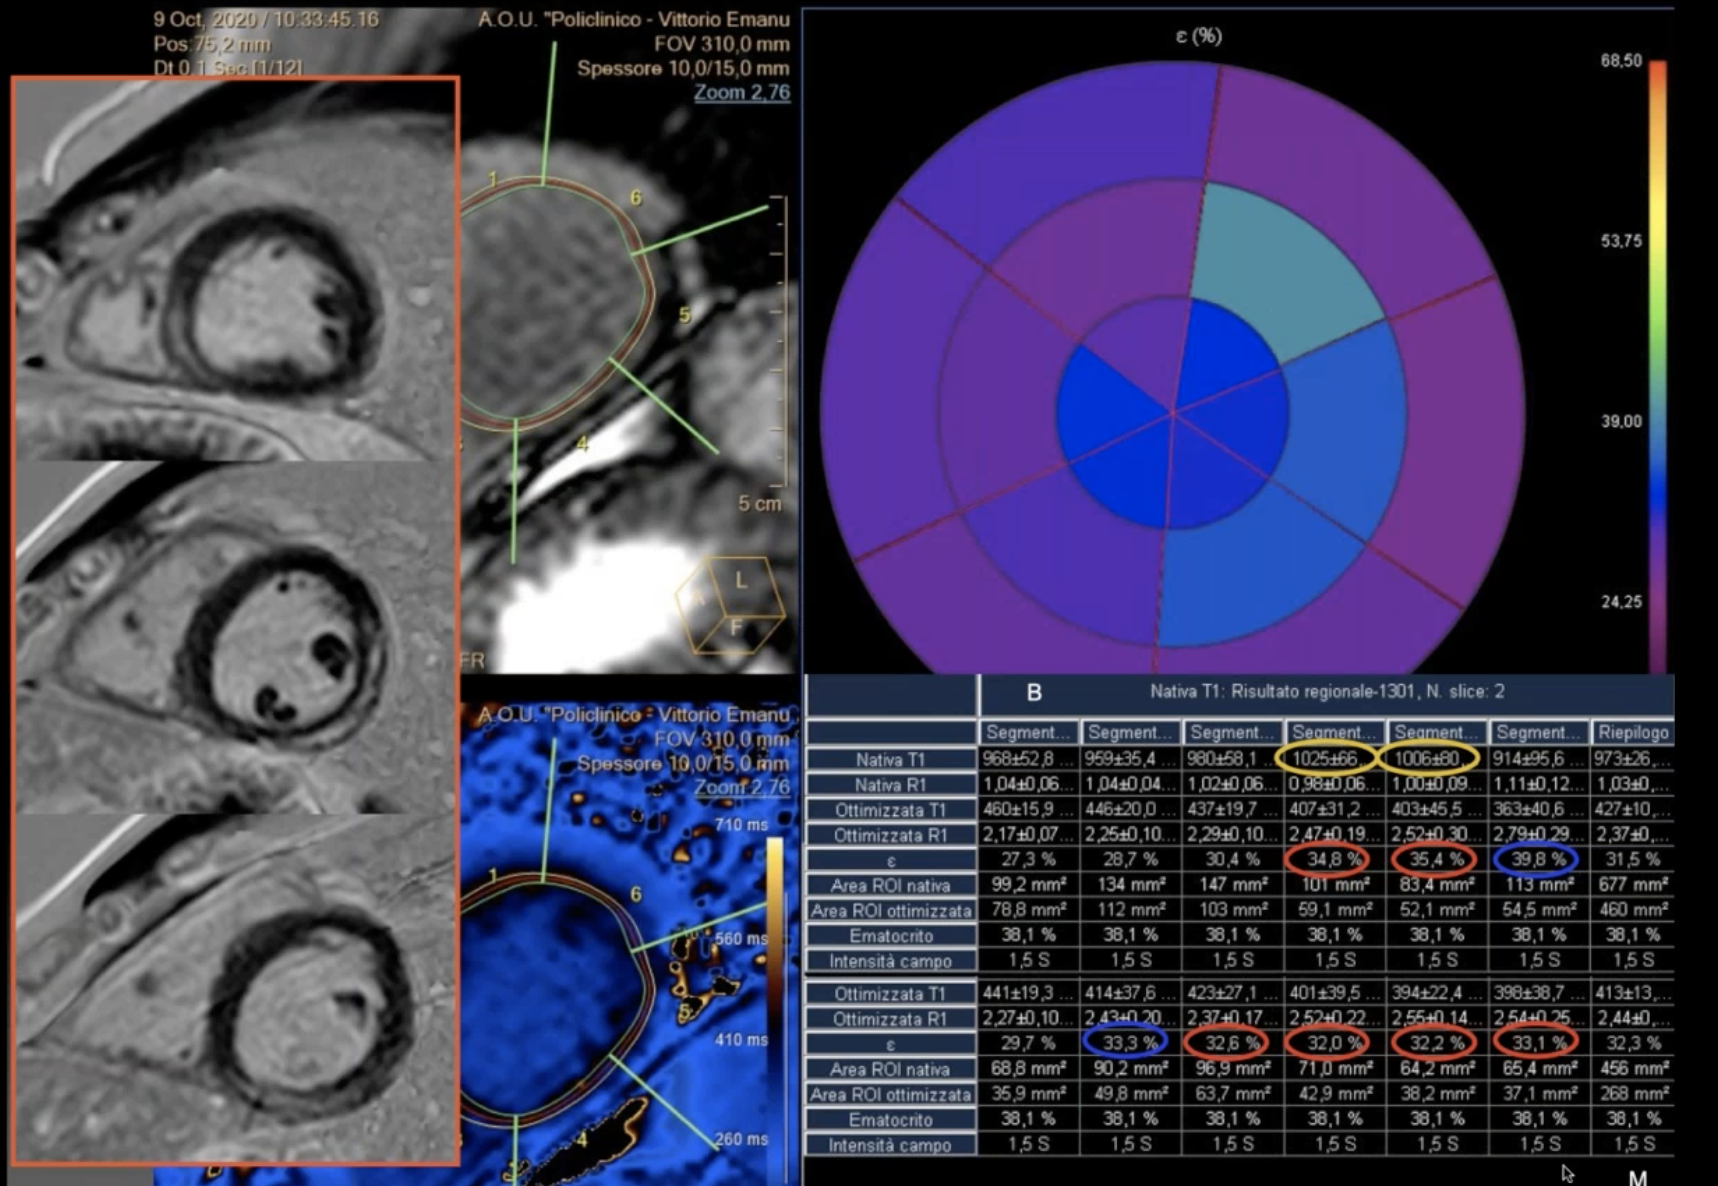Click the Nativa R1 row label
This screenshot has height=1186, width=1718.
[x=890, y=784]
